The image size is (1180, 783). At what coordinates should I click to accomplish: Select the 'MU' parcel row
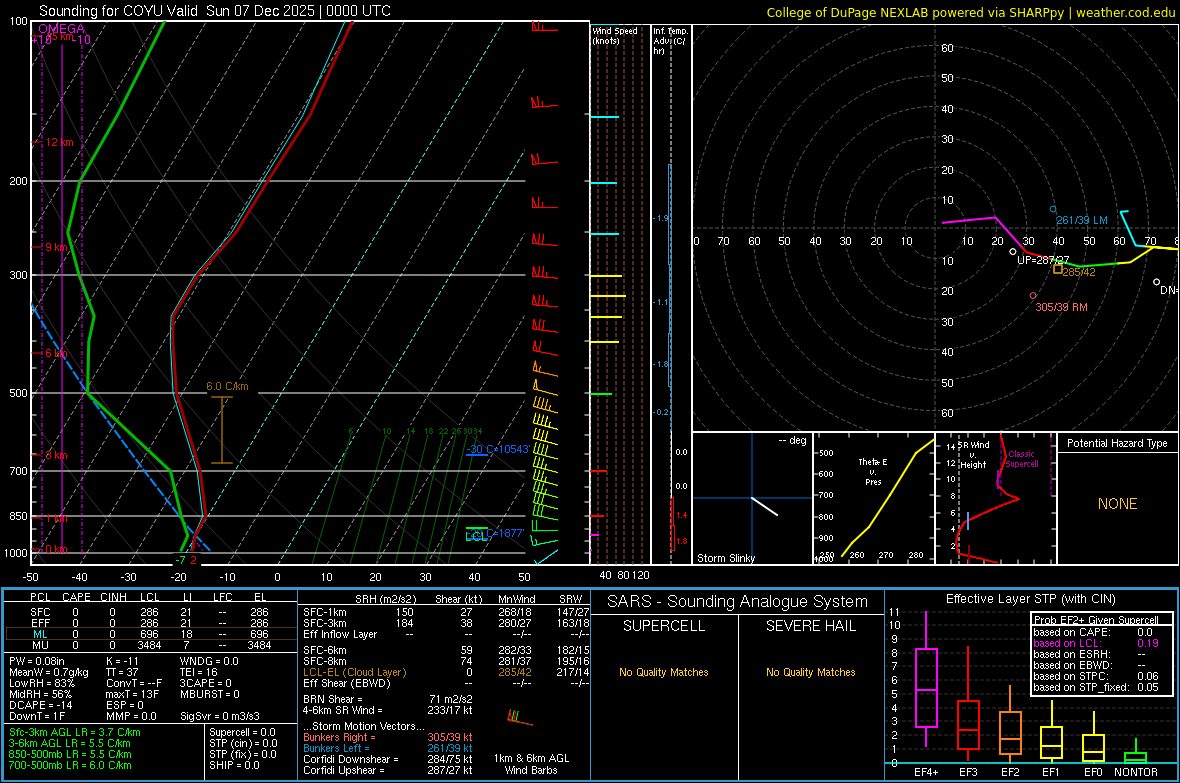pyautogui.click(x=150, y=645)
